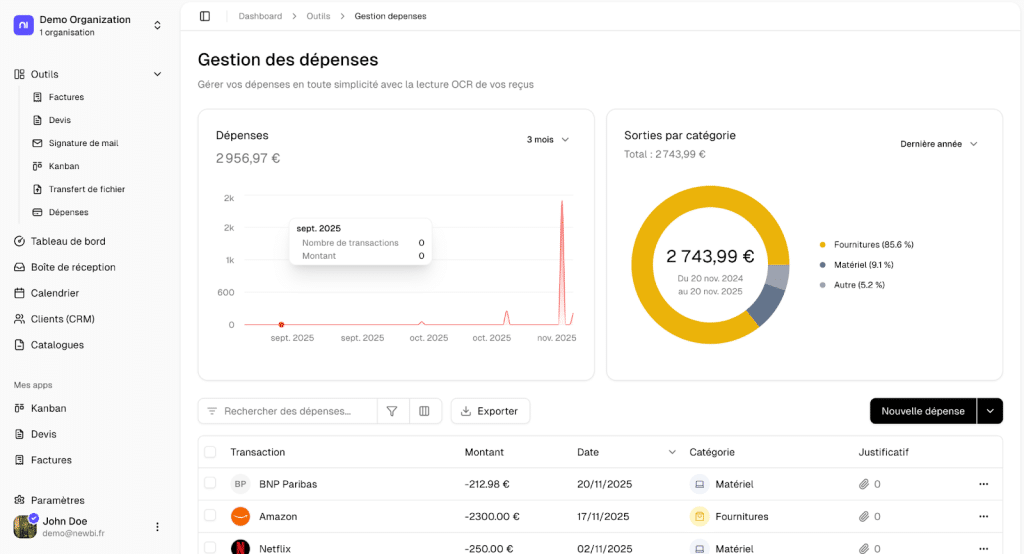Open Tableau de bord from the sidebar

67,241
